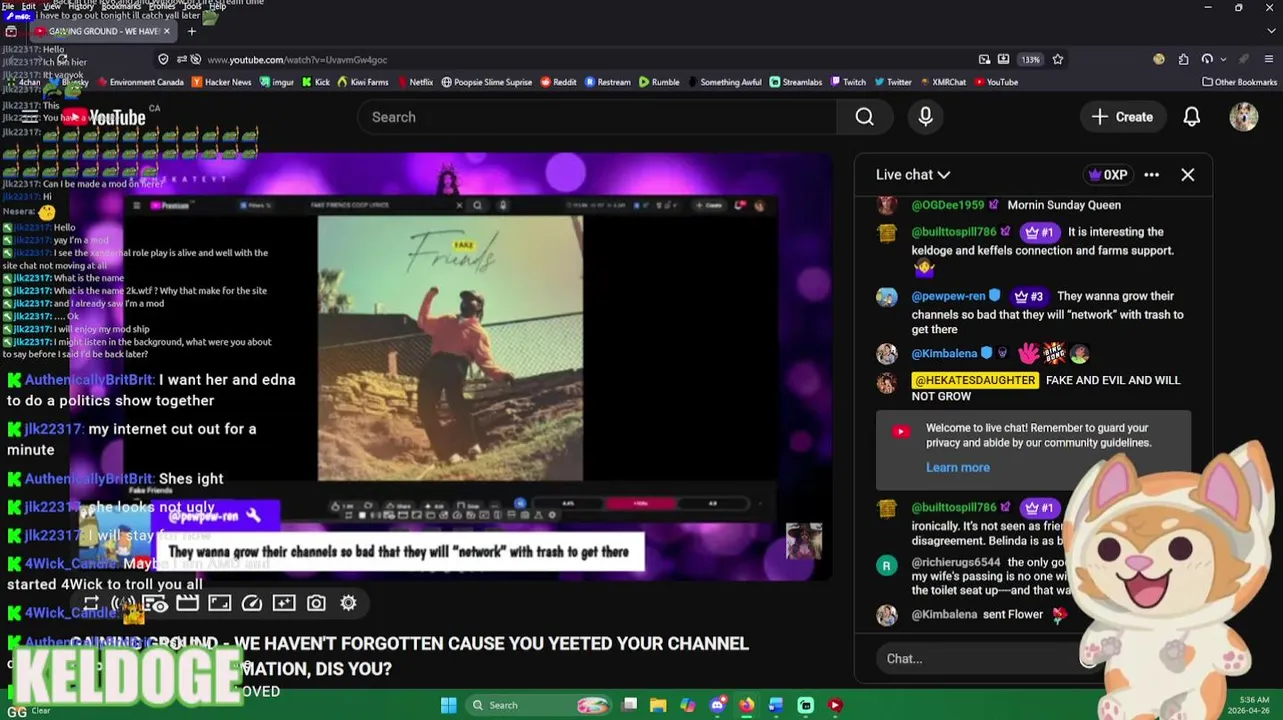Viewport: 1283px width, 720px height.
Task: Click the live chat message input
Action: pyautogui.click(x=980, y=658)
